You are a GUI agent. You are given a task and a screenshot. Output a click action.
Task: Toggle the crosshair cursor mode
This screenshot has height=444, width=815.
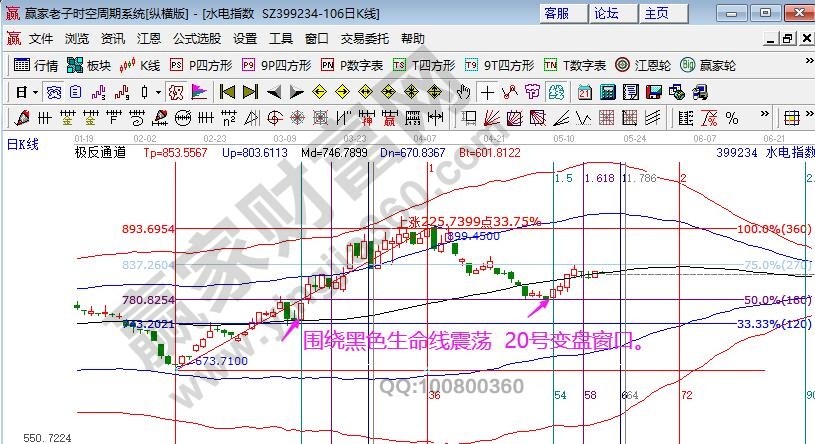[487, 92]
